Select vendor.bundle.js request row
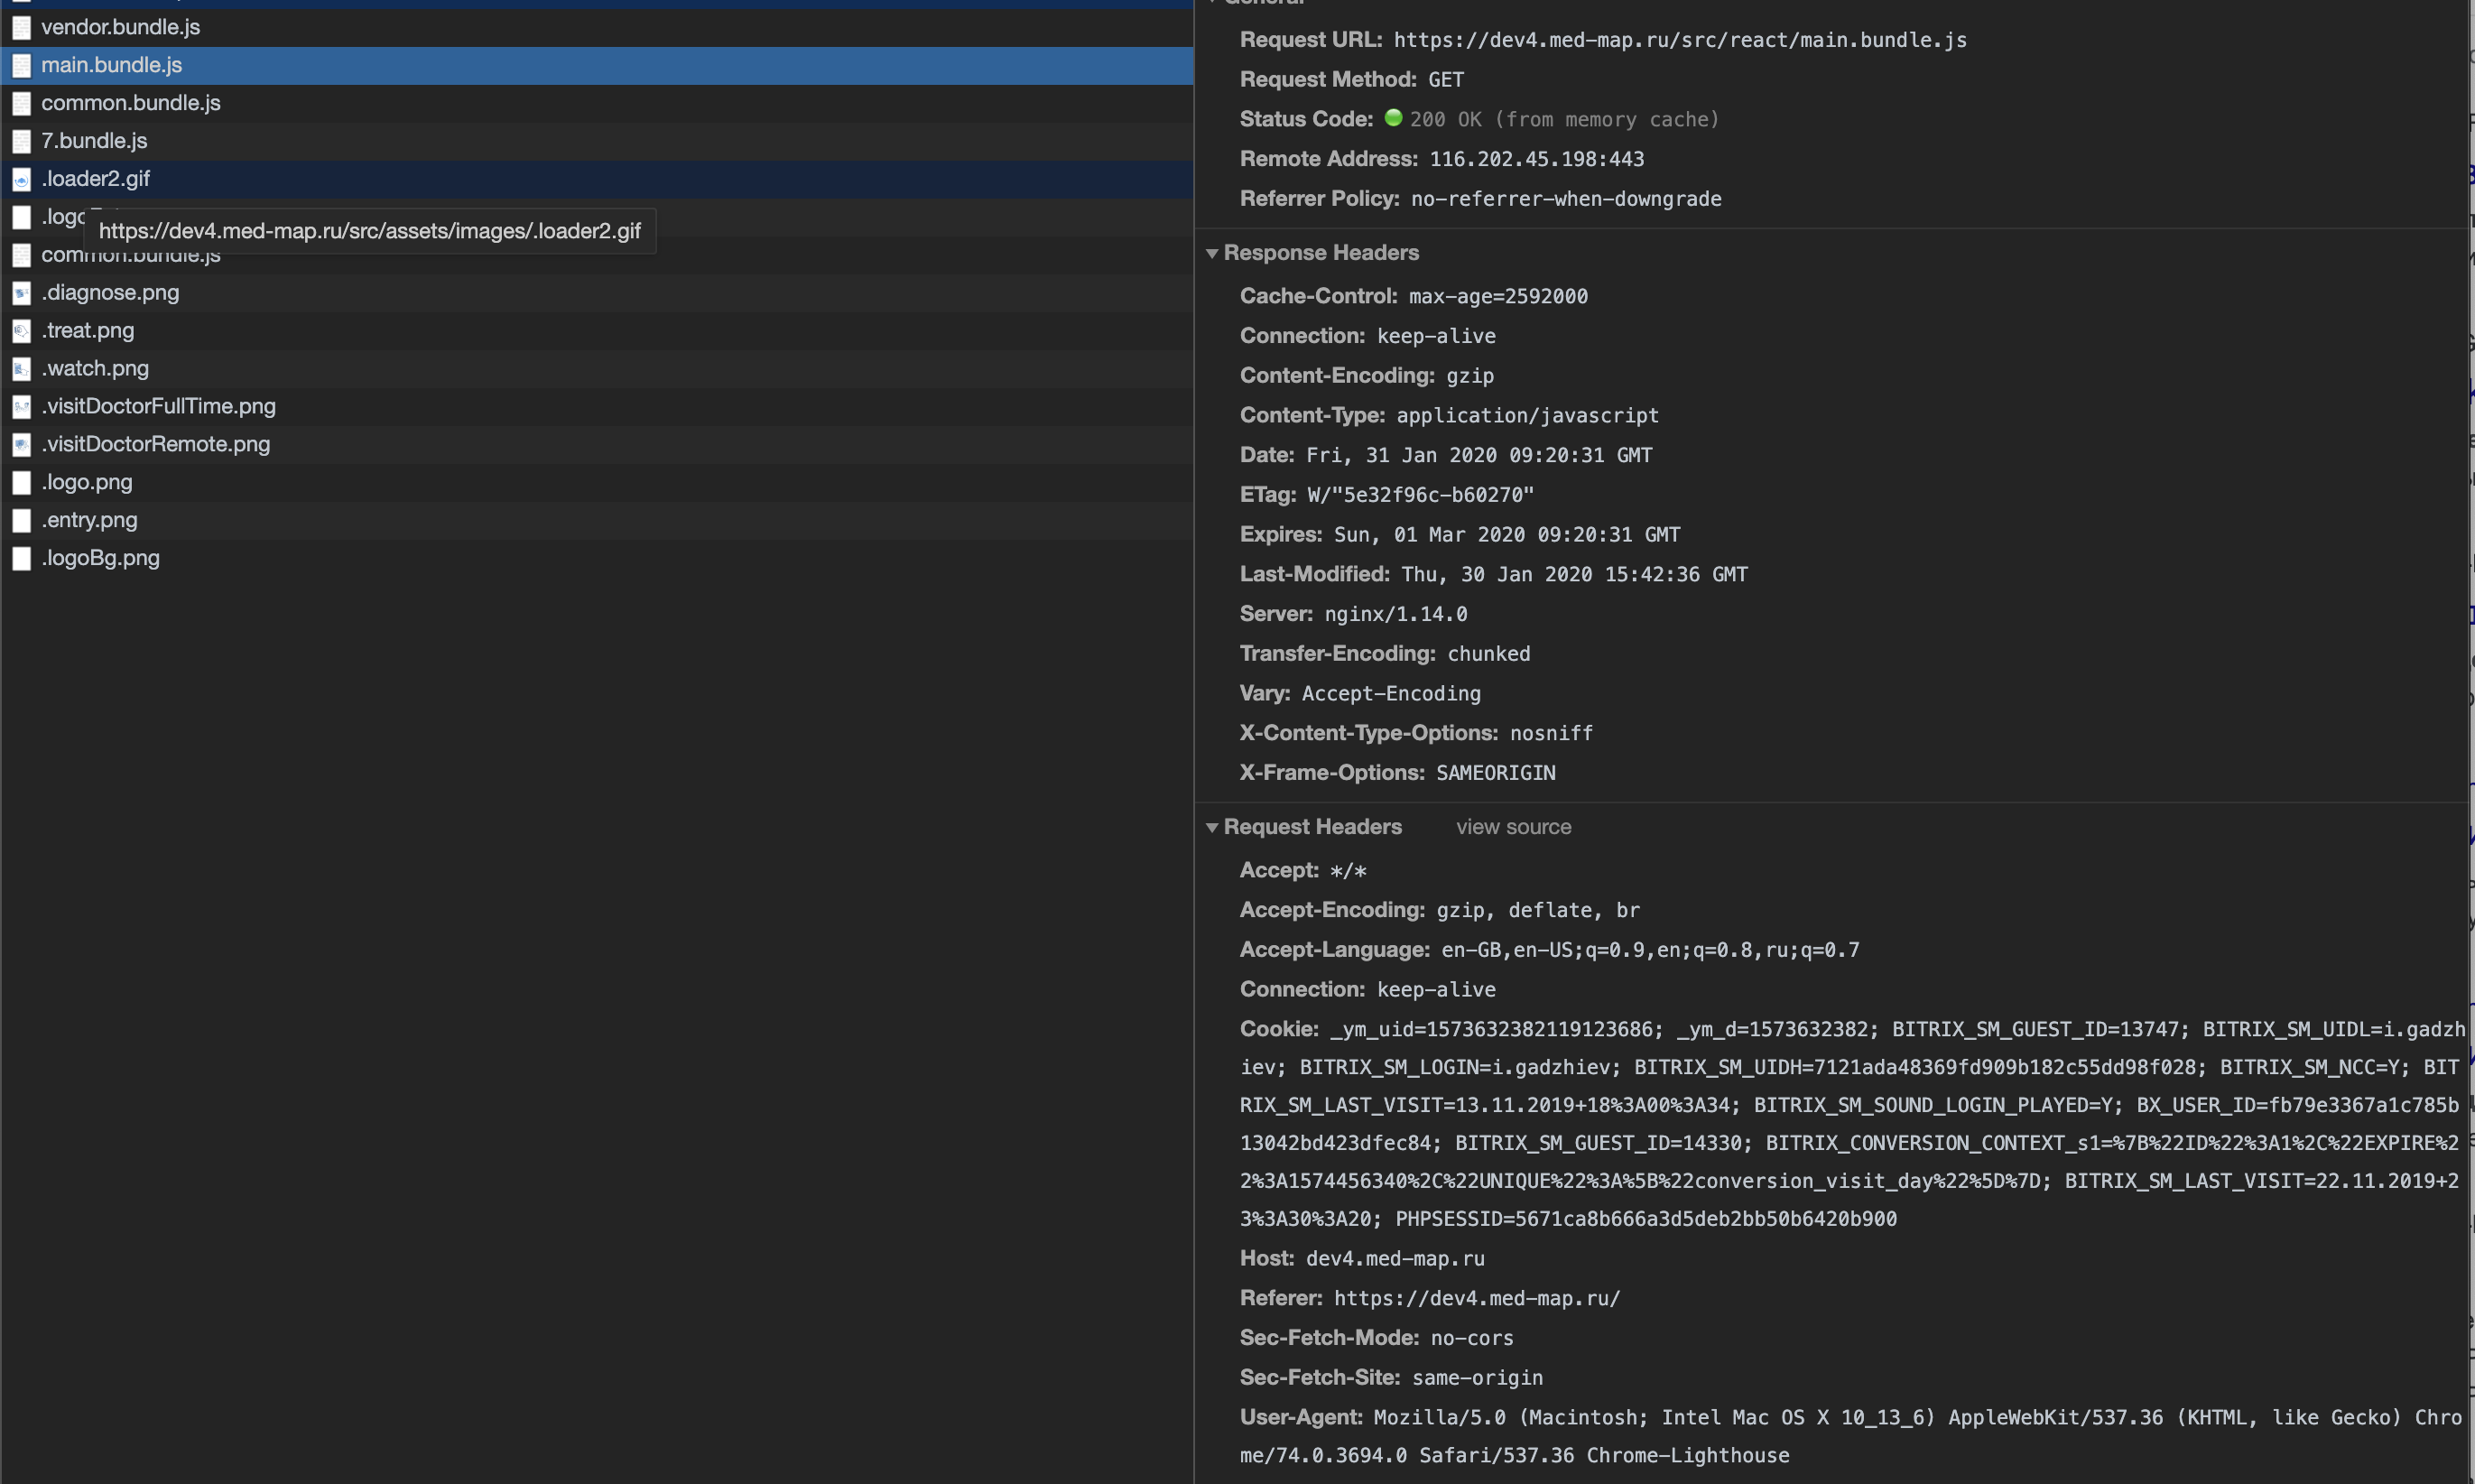This screenshot has height=1484, width=2475. (597, 28)
